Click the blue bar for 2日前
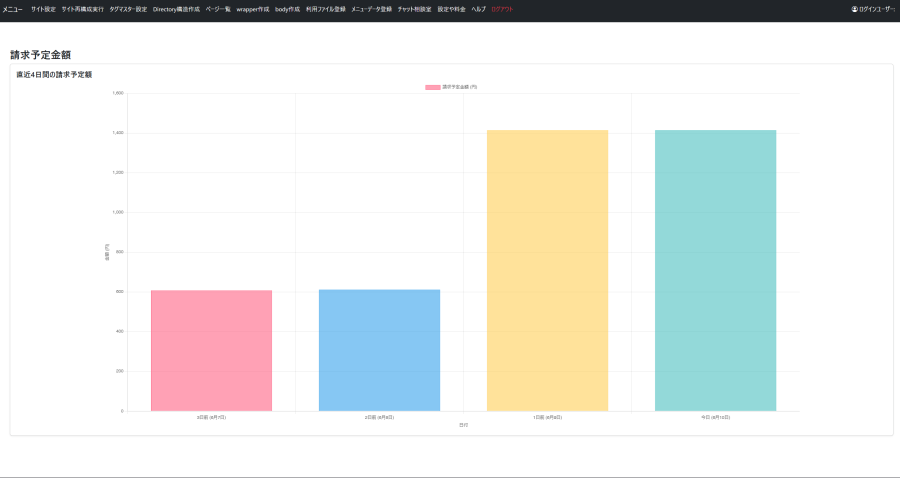Image resolution: width=900 pixels, height=478 pixels. [x=379, y=350]
